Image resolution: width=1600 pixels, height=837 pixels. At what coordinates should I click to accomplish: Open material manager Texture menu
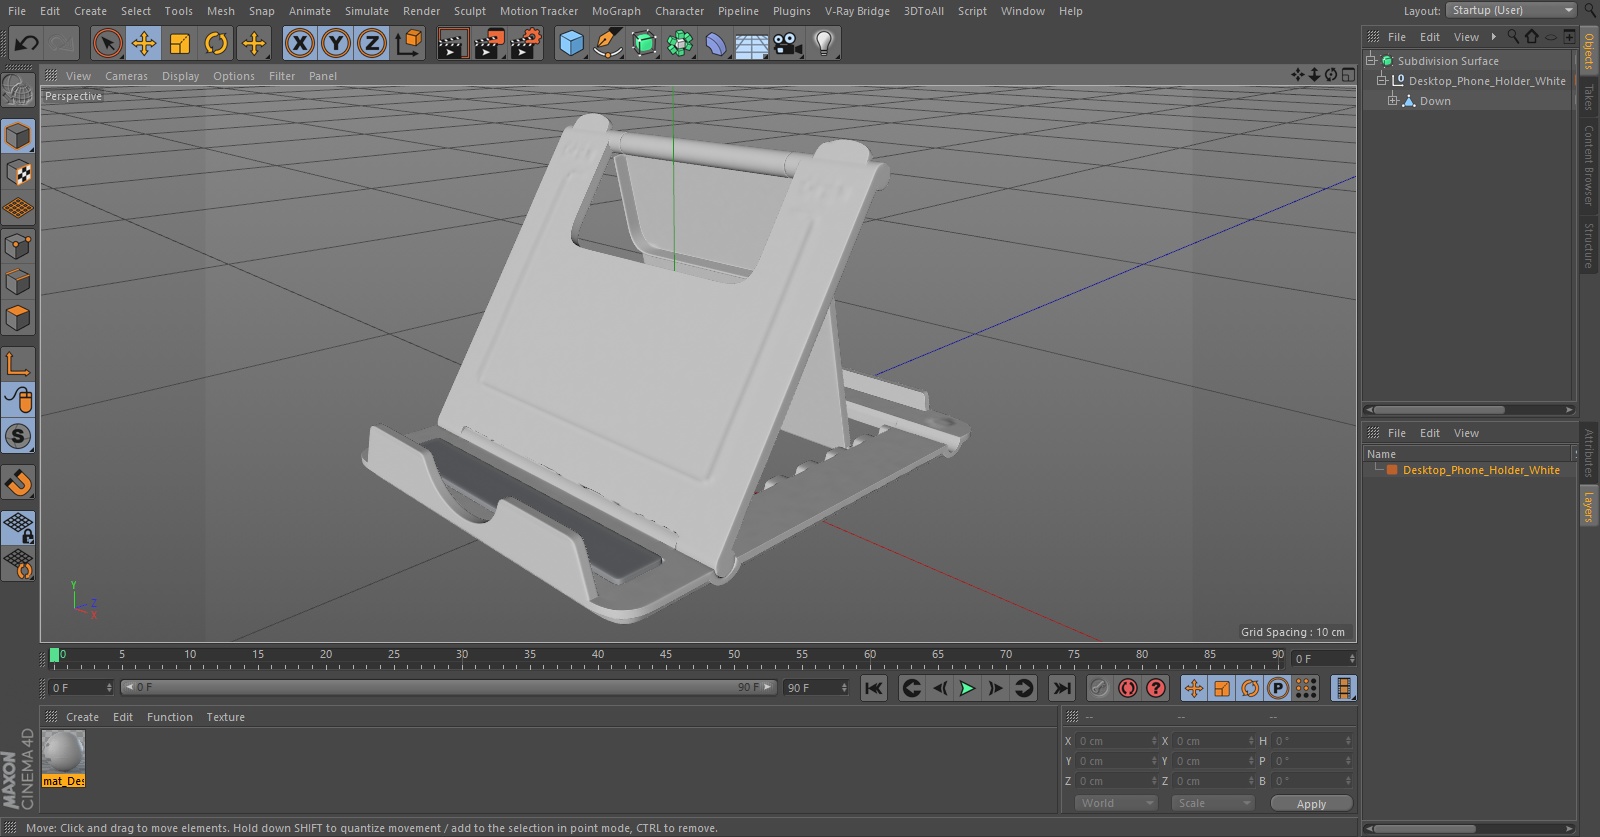point(225,717)
